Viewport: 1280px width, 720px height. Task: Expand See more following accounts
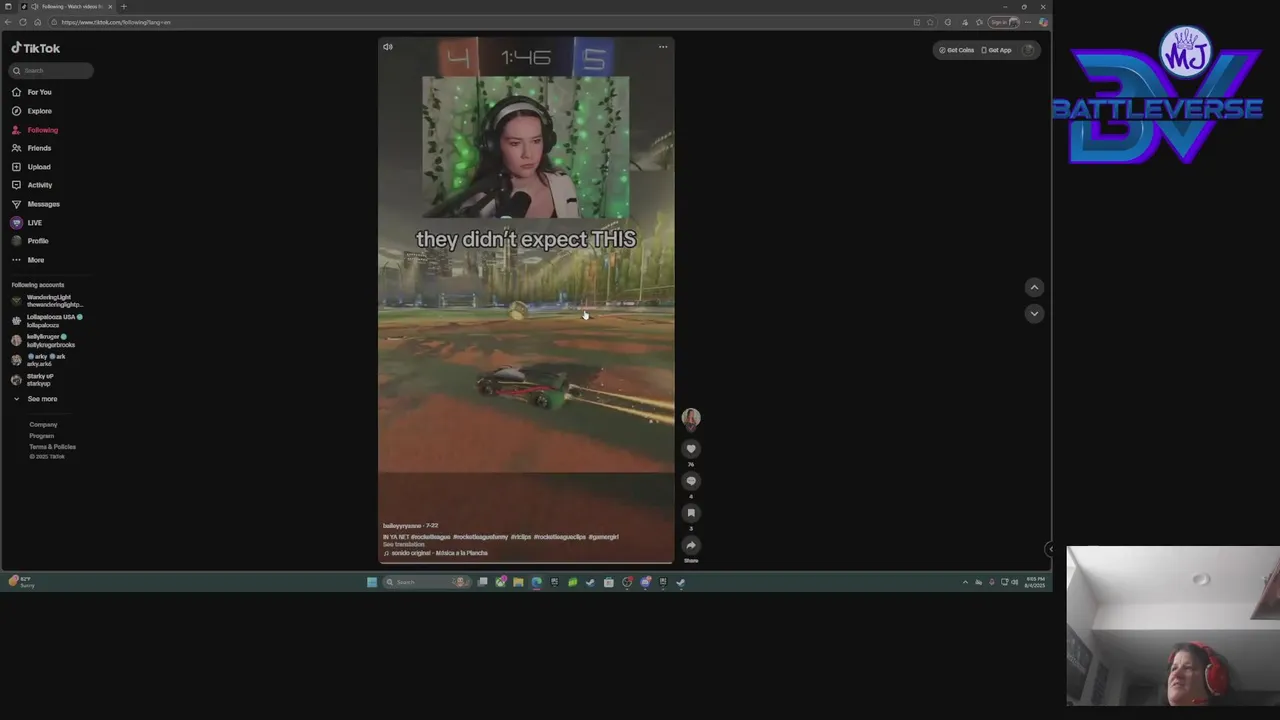point(42,399)
